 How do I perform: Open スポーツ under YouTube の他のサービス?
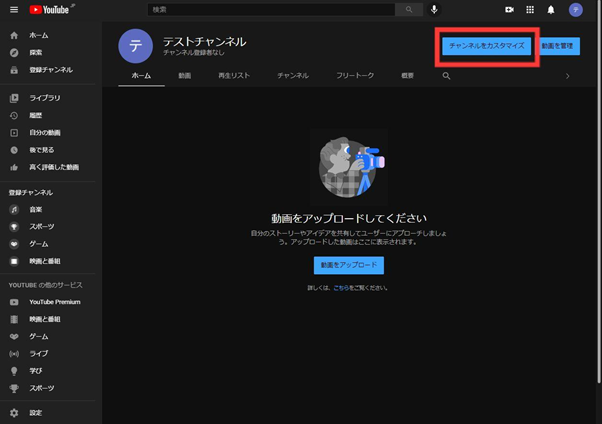(48, 388)
